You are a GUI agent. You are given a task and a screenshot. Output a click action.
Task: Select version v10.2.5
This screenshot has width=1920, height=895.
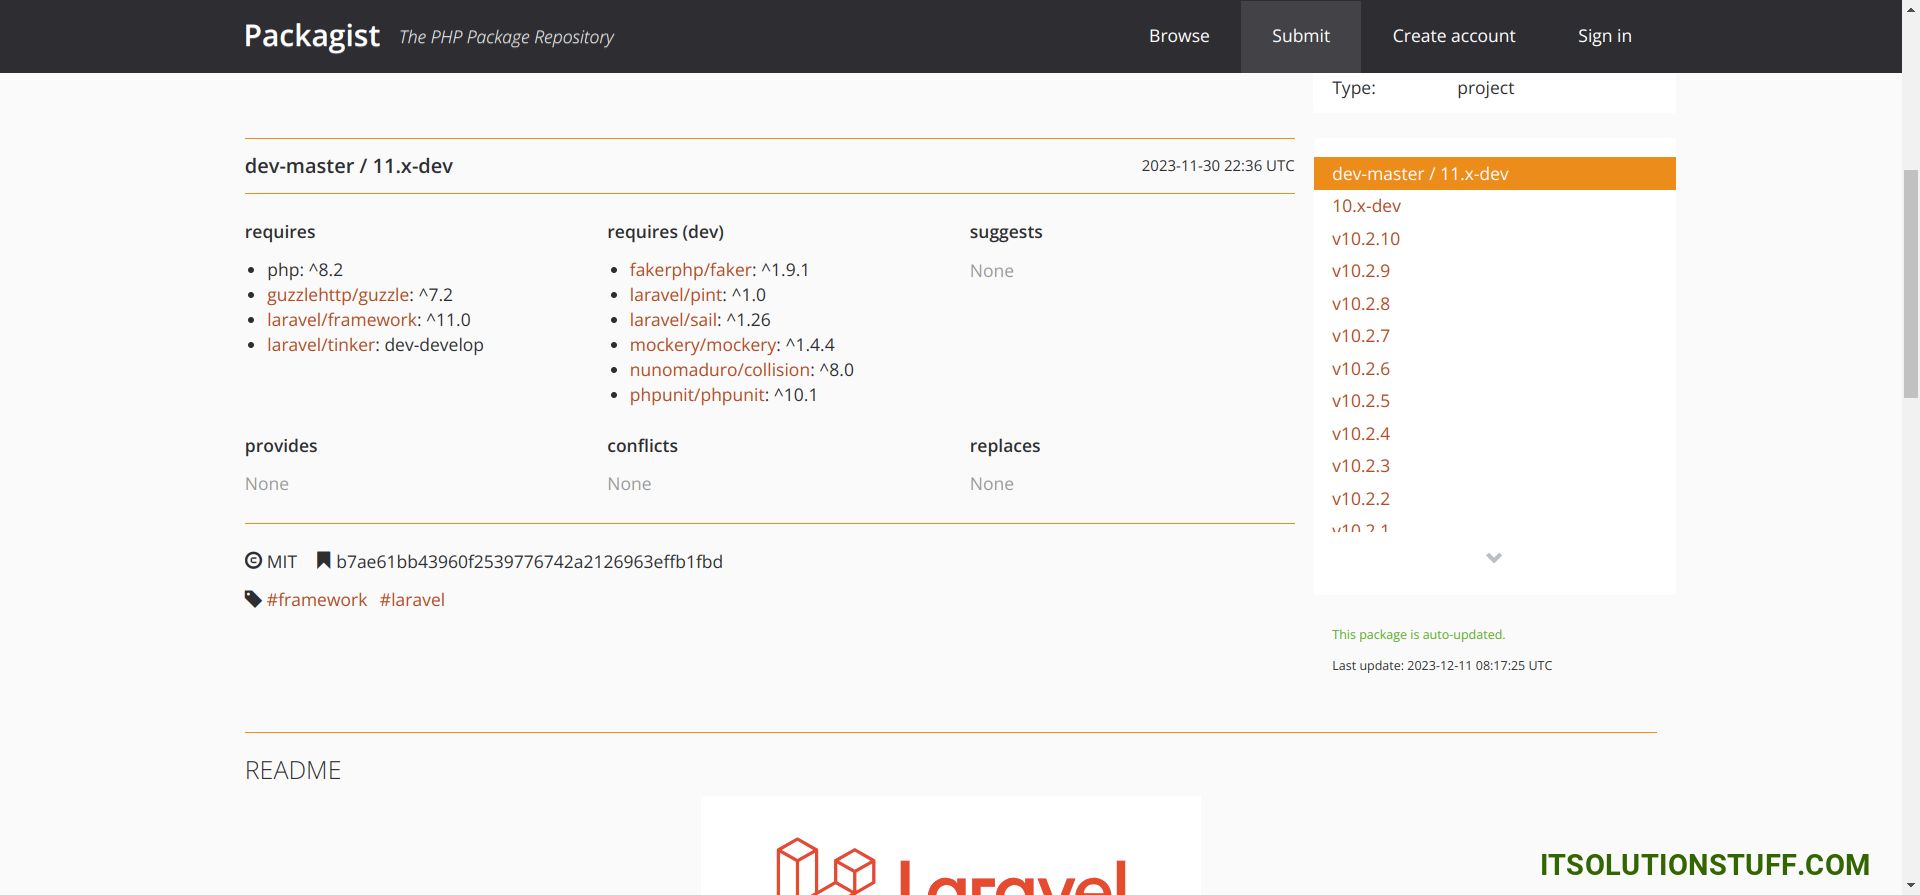click(x=1361, y=401)
